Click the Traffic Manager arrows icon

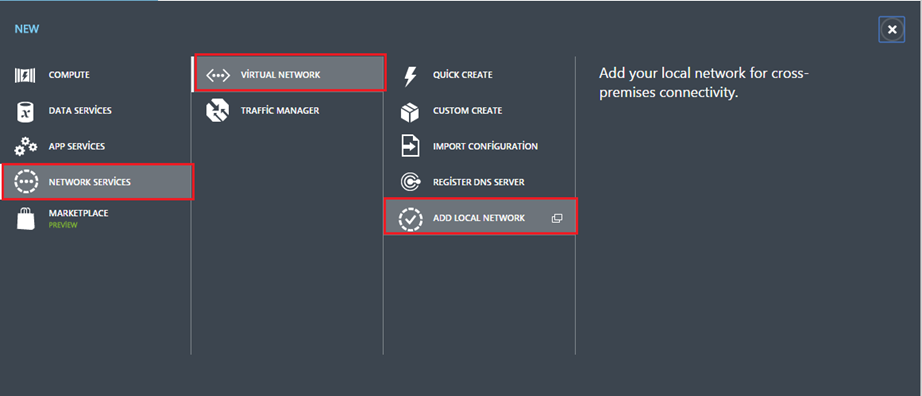(x=217, y=111)
